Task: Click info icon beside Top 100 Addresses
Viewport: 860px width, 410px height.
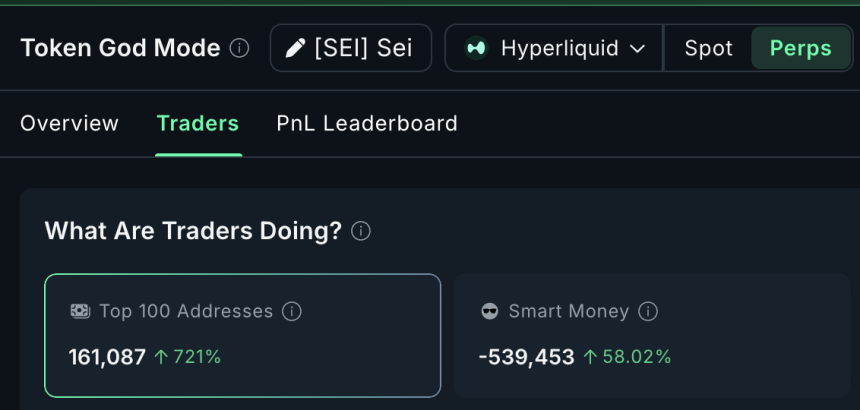Action: pyautogui.click(x=292, y=311)
